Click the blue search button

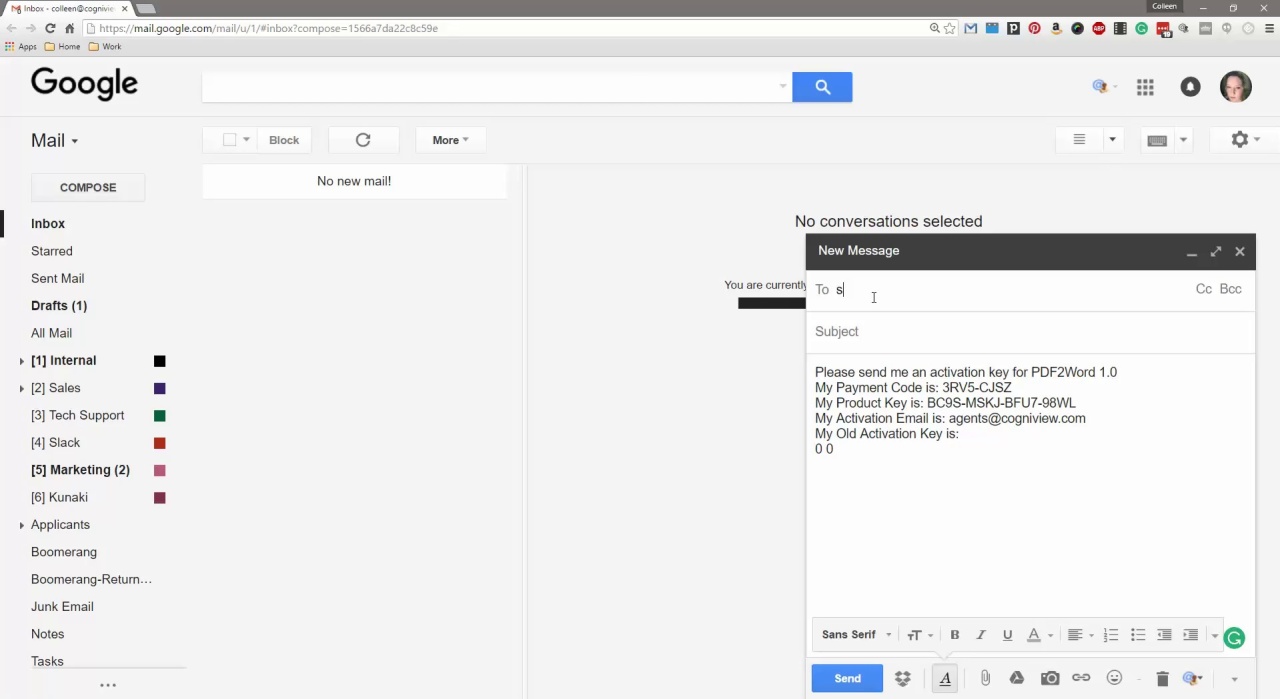[822, 87]
